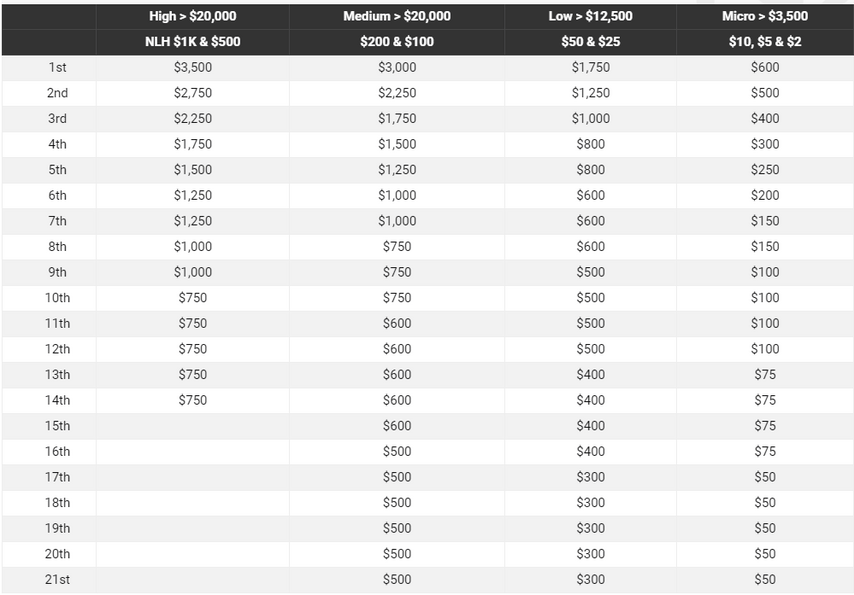The image size is (854, 595).
Task: Click the High > $20,000 column header
Action: 193,16
